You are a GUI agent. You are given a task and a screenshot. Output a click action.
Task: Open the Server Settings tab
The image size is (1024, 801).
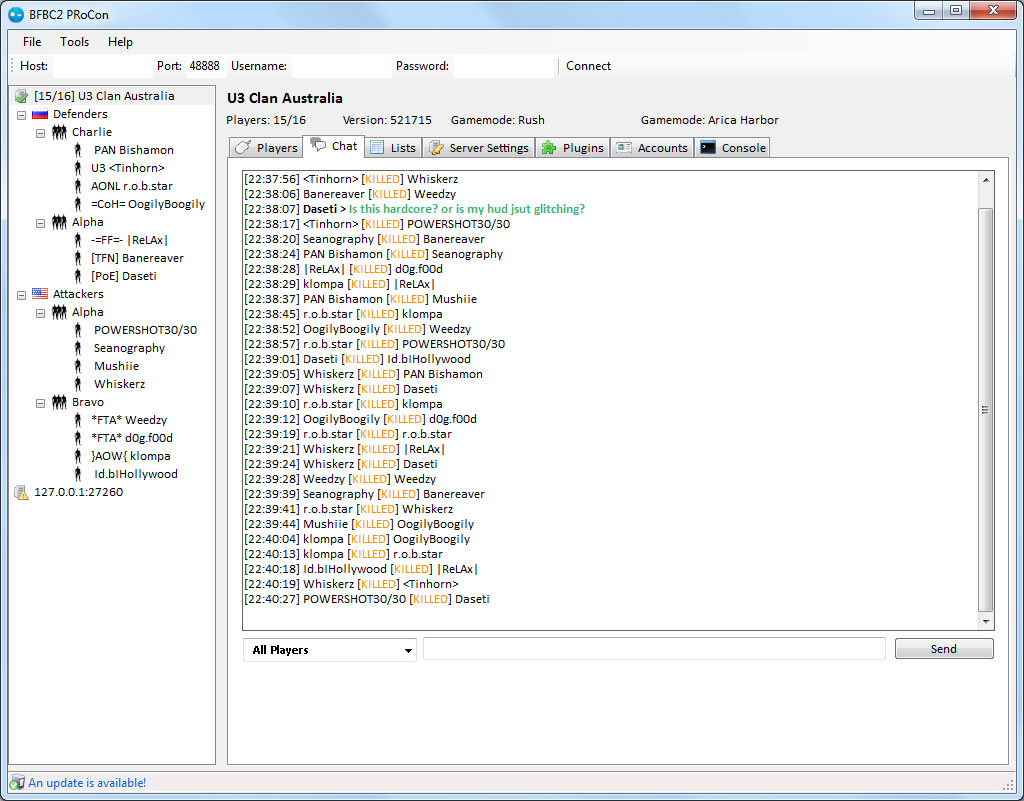click(479, 148)
